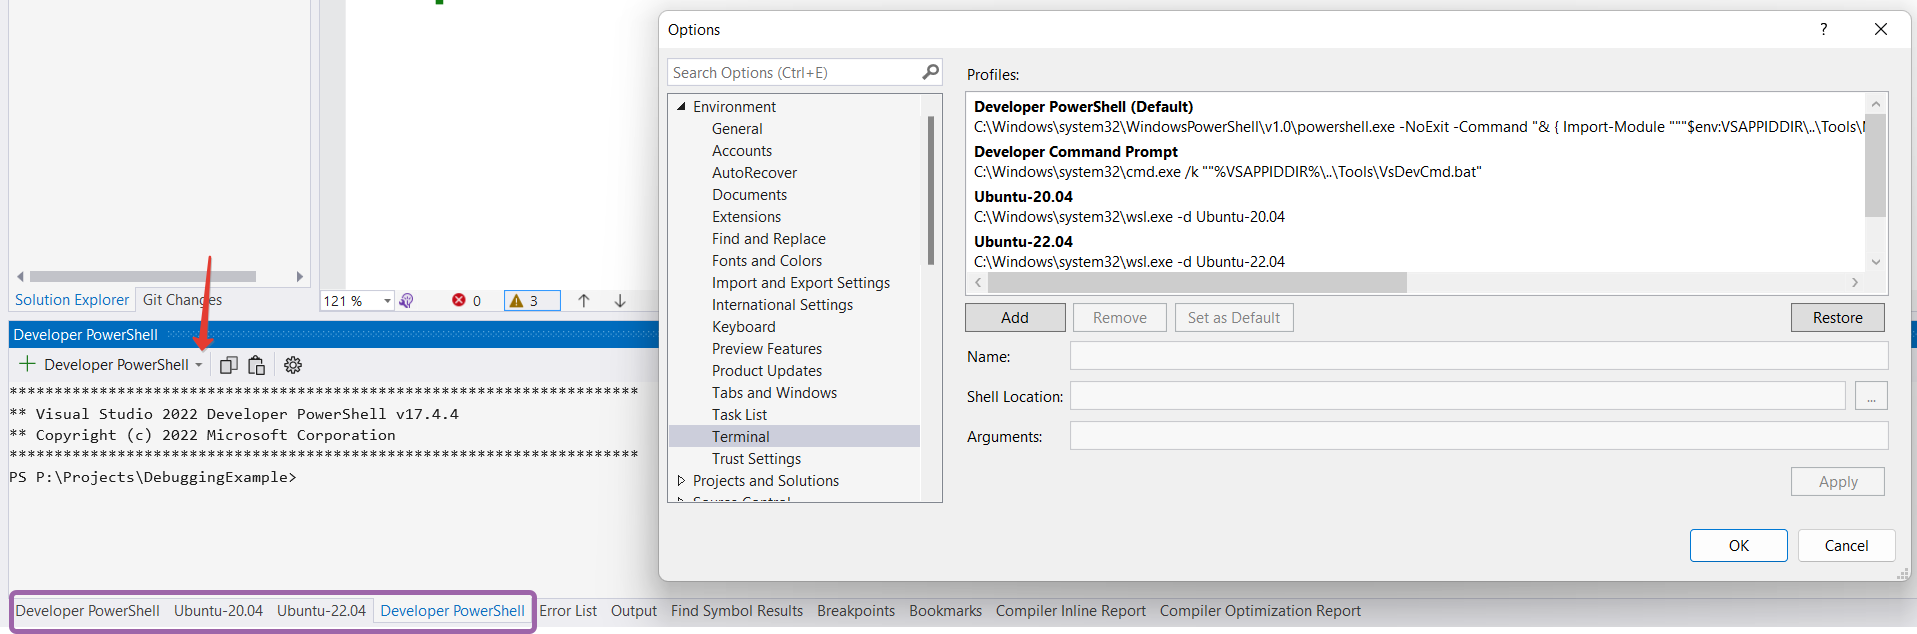Click the search magnifier icon in Options

pyautogui.click(x=930, y=72)
